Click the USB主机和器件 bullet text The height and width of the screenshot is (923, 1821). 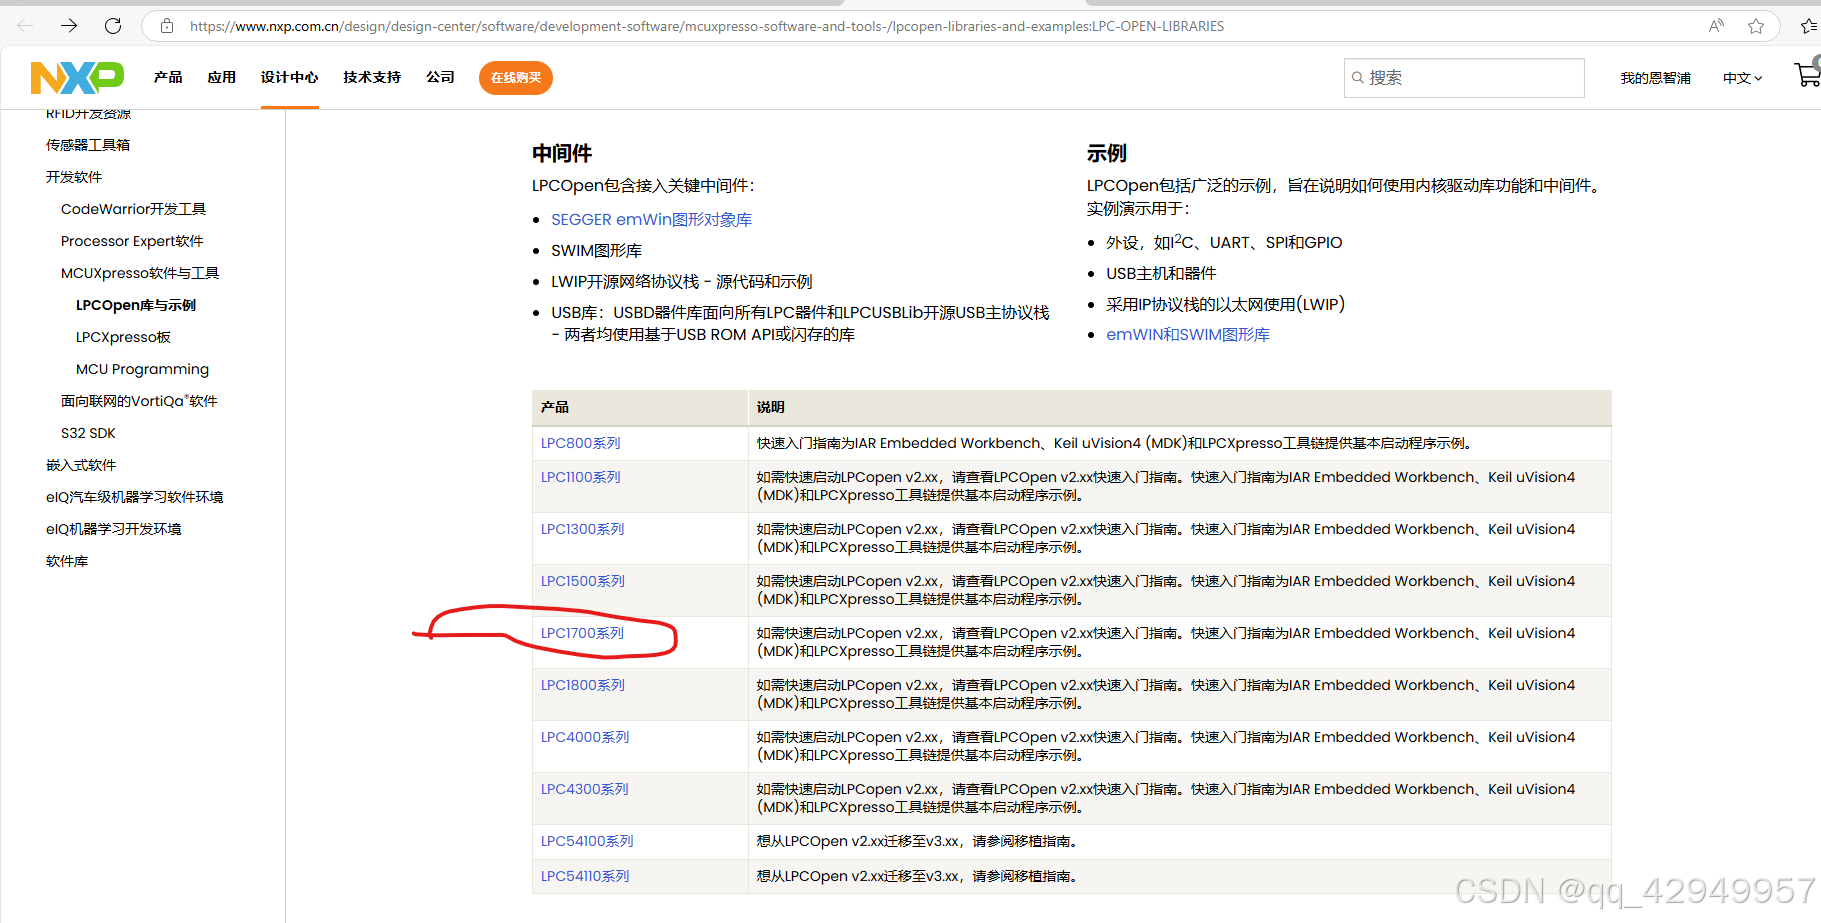(x=1161, y=274)
